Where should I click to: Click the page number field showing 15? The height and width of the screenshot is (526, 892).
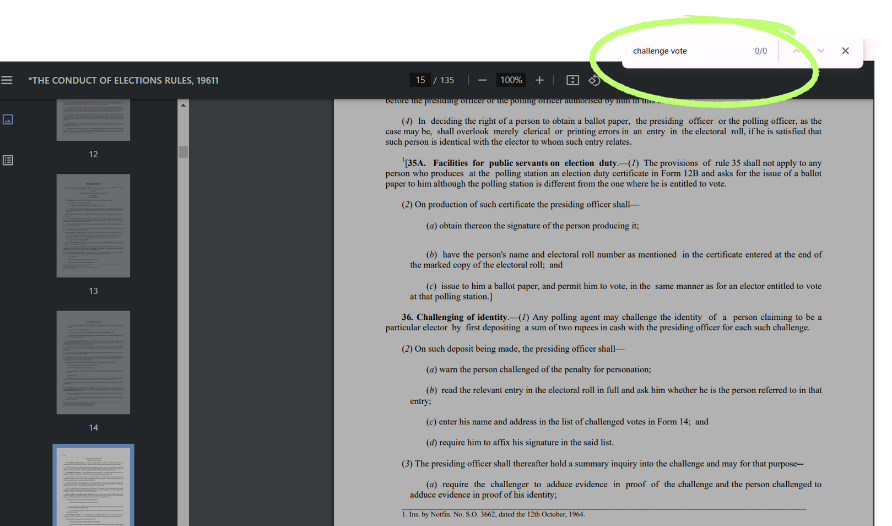(420, 80)
